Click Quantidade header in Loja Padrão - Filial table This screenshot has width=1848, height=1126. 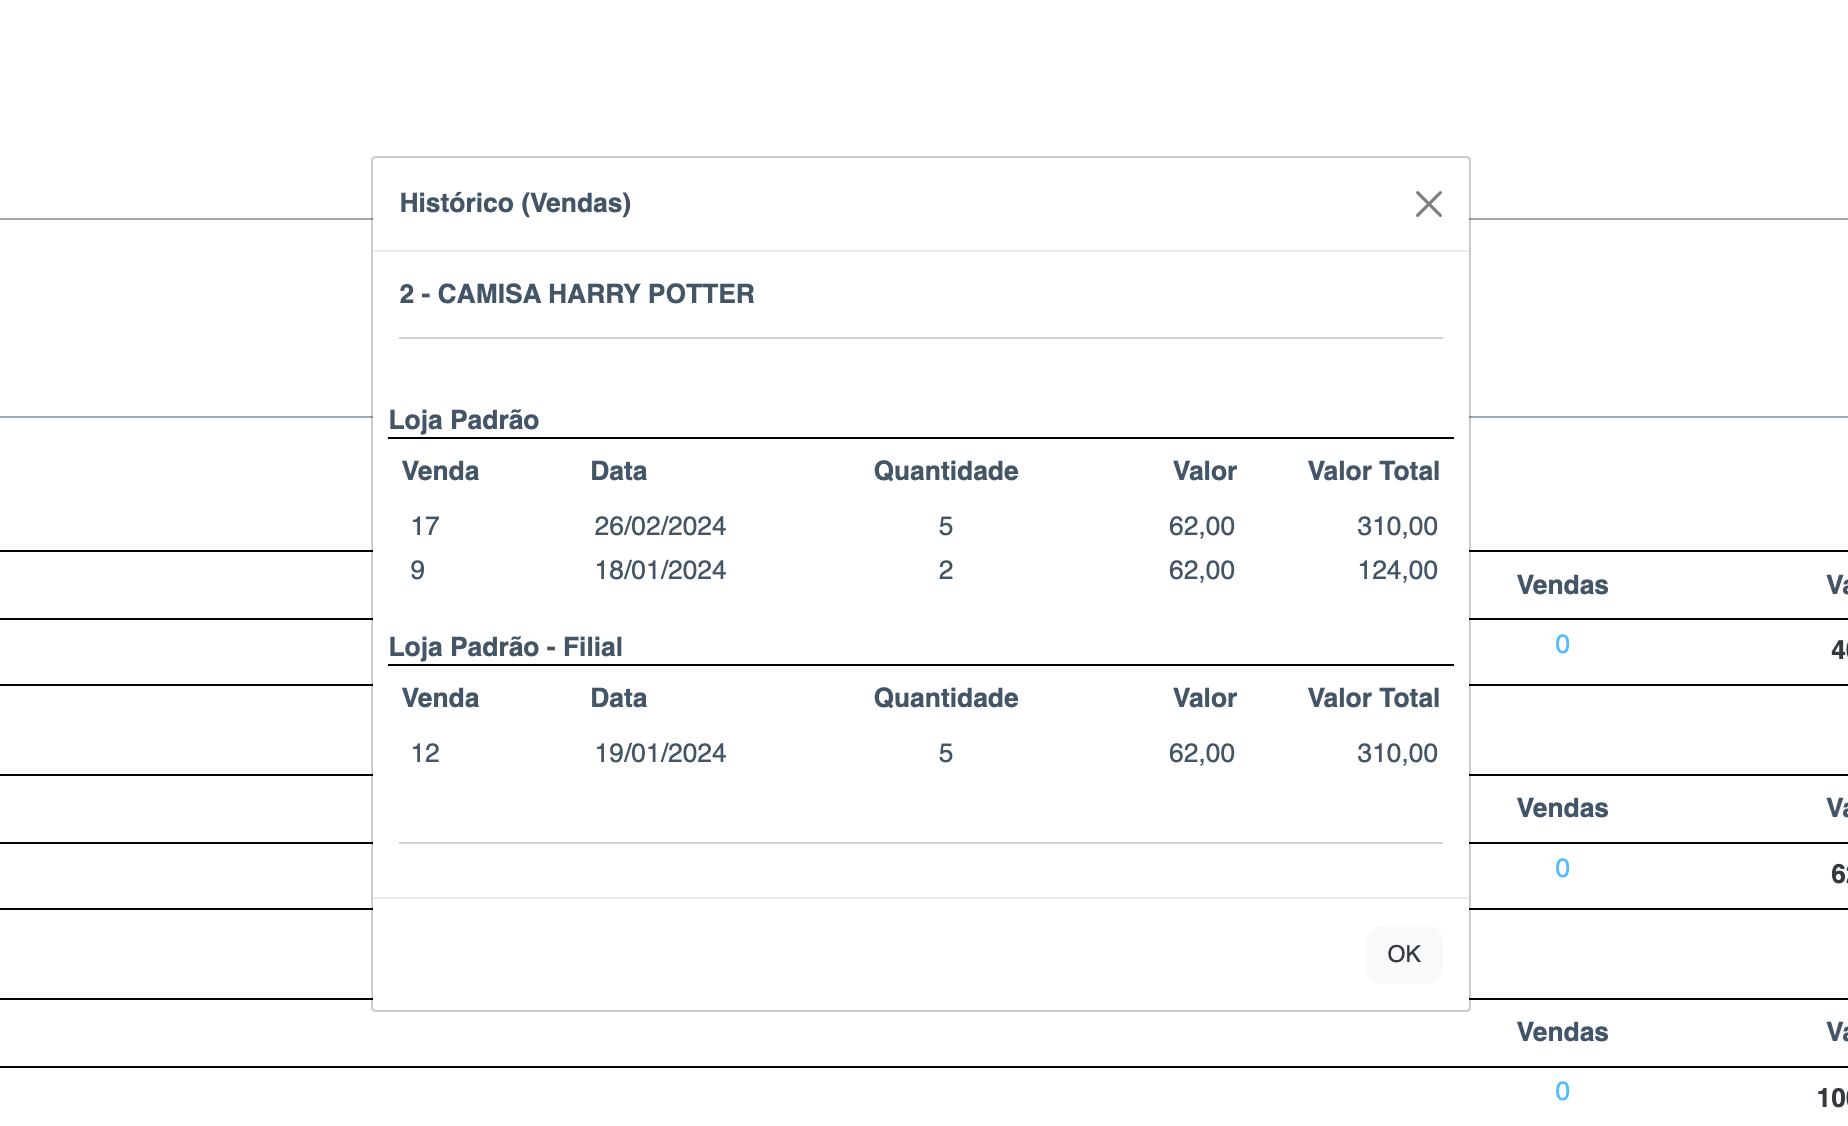click(945, 698)
